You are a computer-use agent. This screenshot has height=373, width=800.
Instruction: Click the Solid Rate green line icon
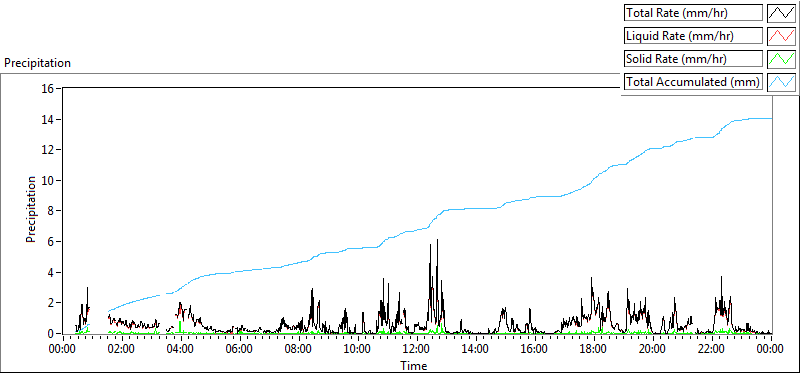click(781, 59)
